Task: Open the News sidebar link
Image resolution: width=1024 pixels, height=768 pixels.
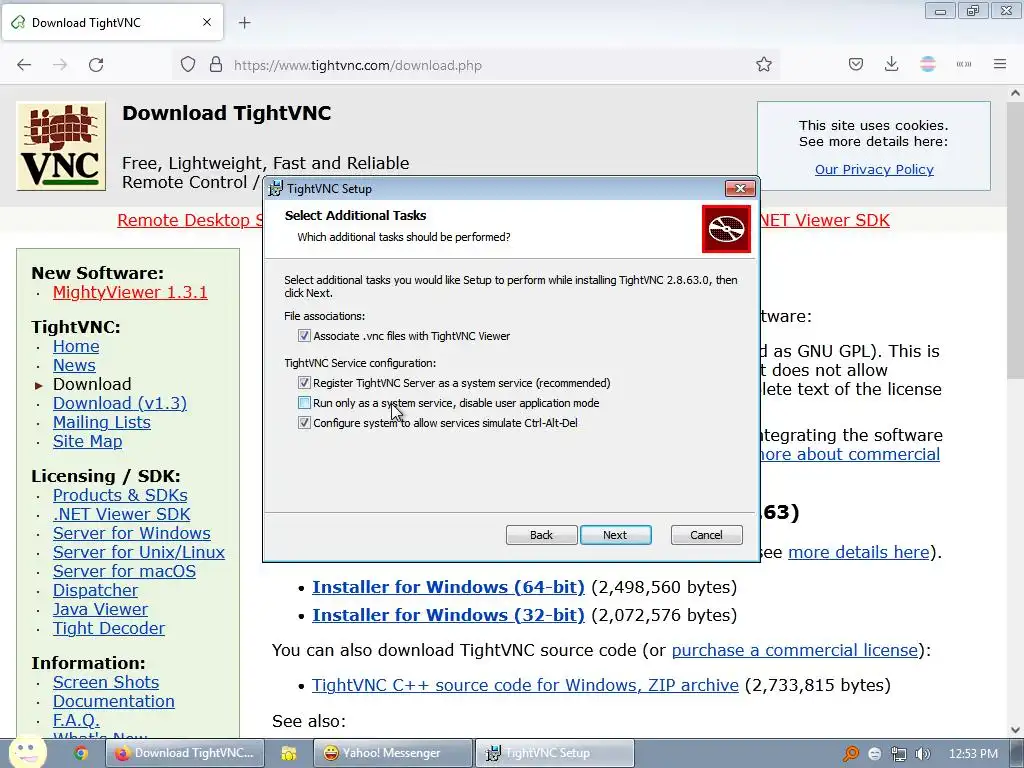Action: click(74, 365)
